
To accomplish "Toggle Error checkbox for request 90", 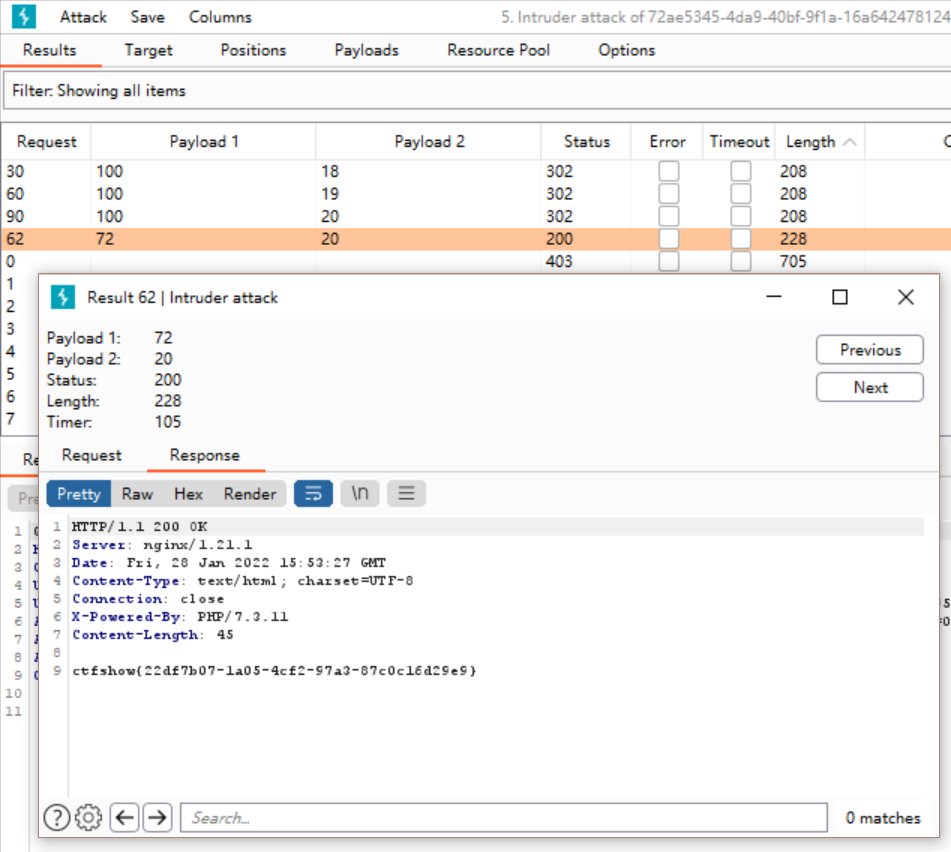I will click(668, 216).
